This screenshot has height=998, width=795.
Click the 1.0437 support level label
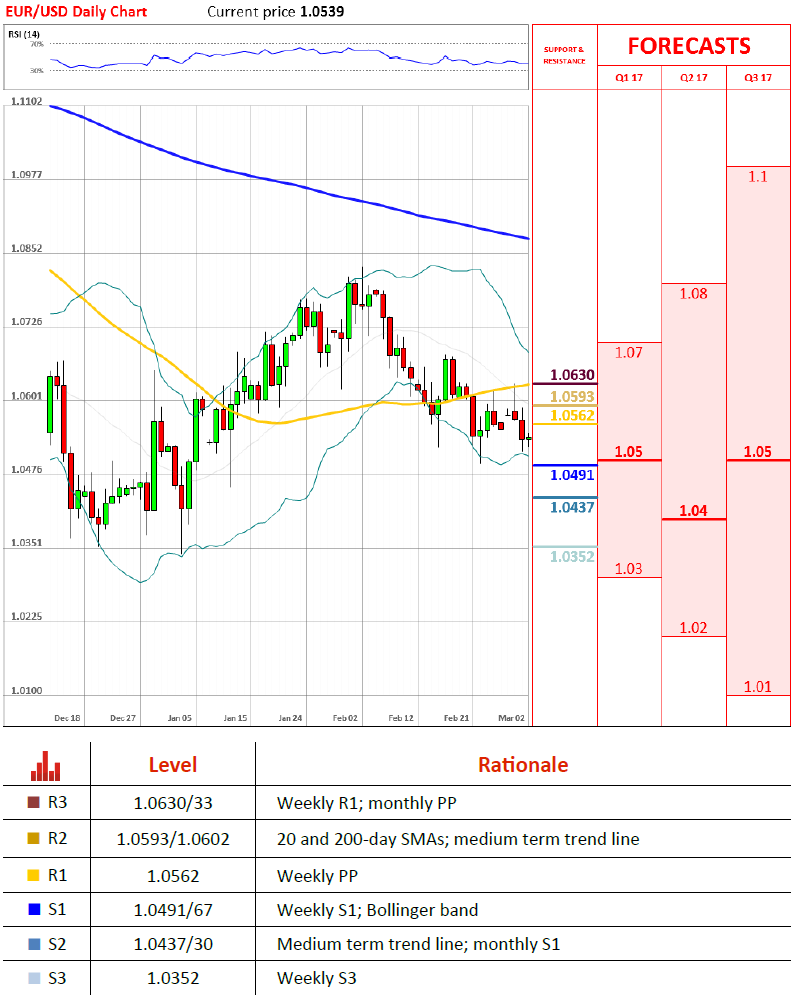[572, 507]
